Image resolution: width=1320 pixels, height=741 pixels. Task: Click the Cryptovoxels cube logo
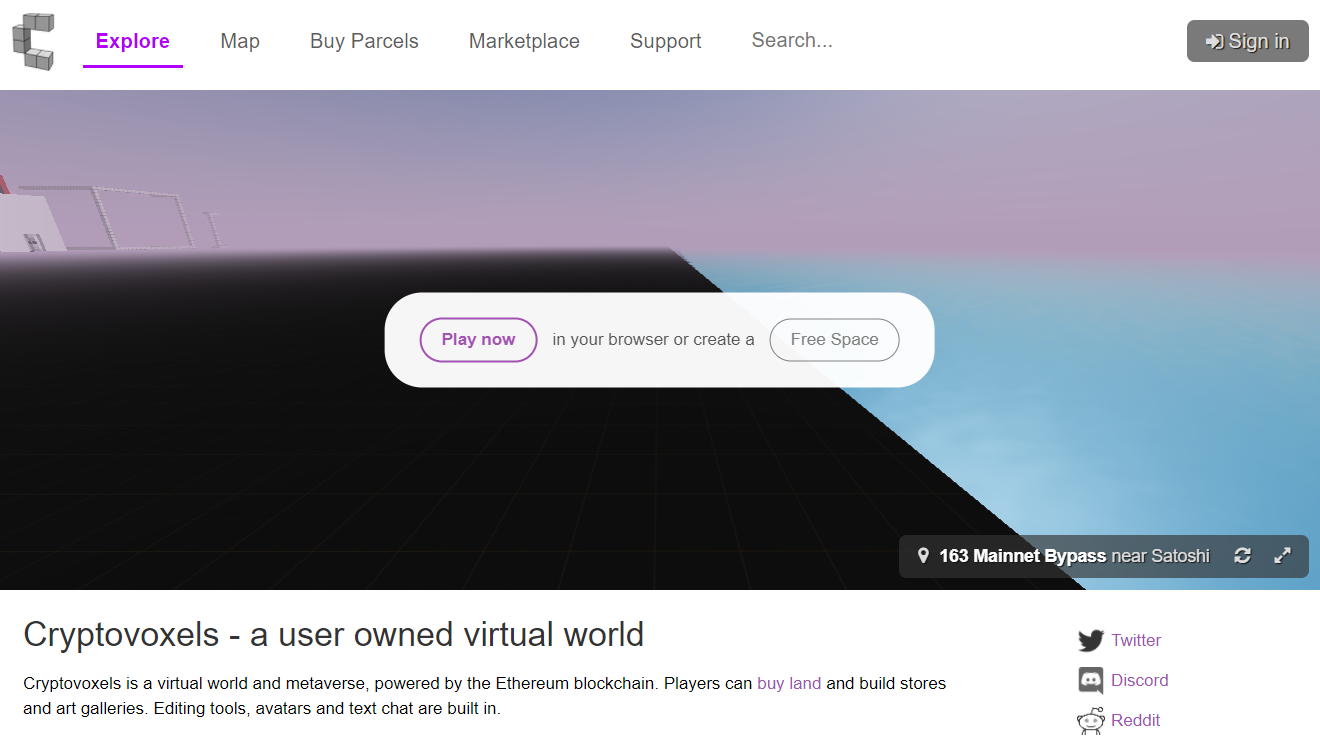33,41
